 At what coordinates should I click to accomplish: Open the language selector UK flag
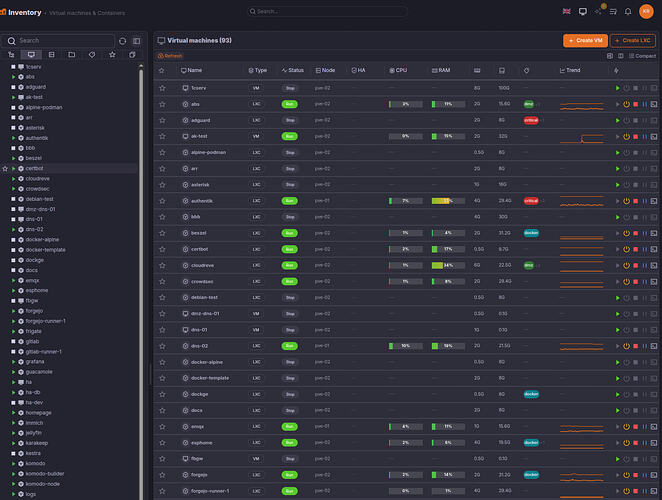pos(568,11)
